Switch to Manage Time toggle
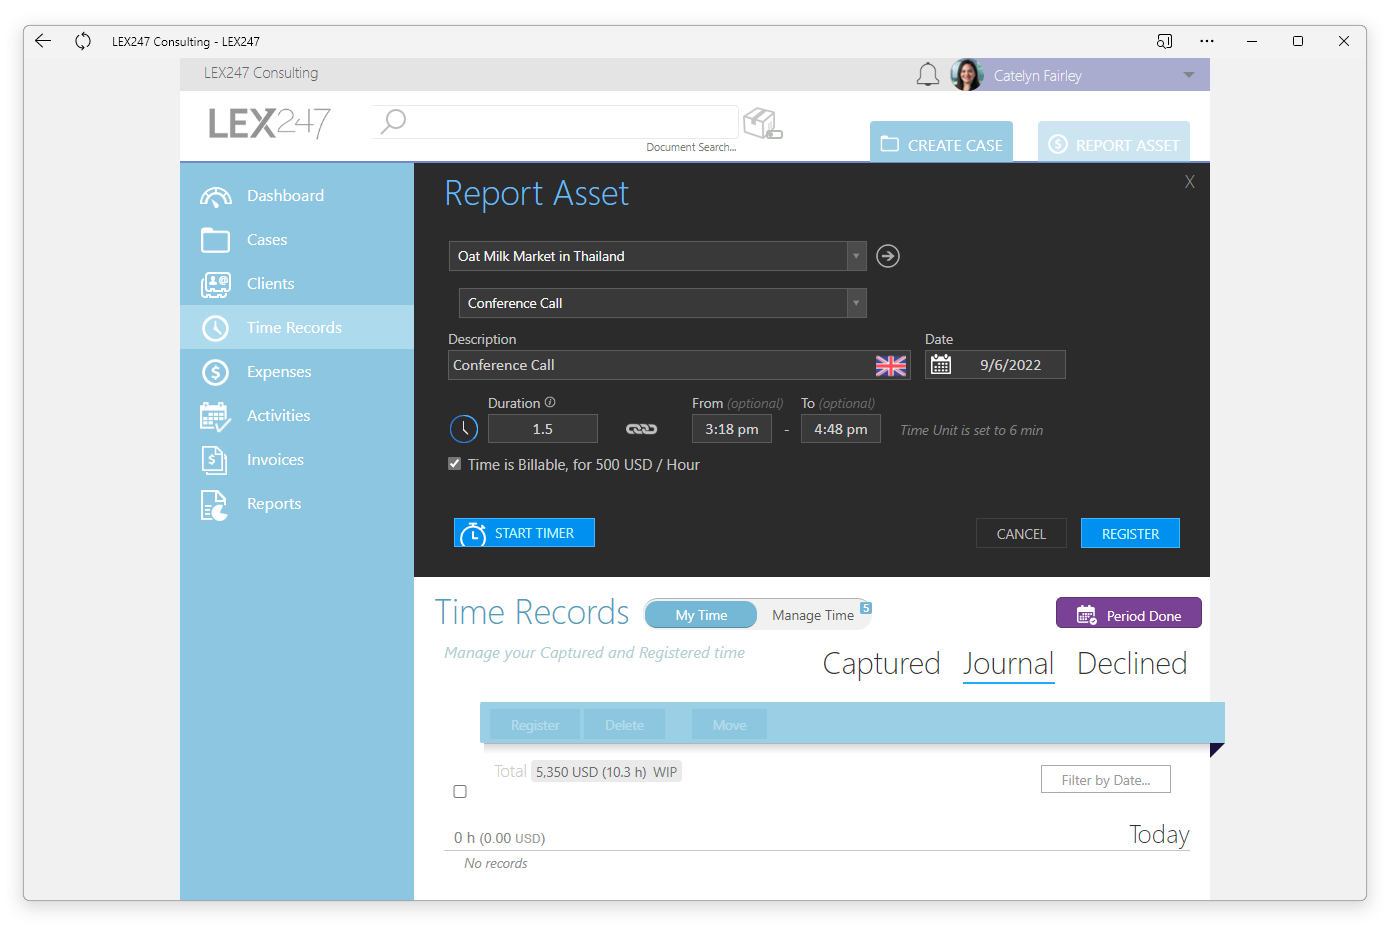The image size is (1390, 925). 813,615
